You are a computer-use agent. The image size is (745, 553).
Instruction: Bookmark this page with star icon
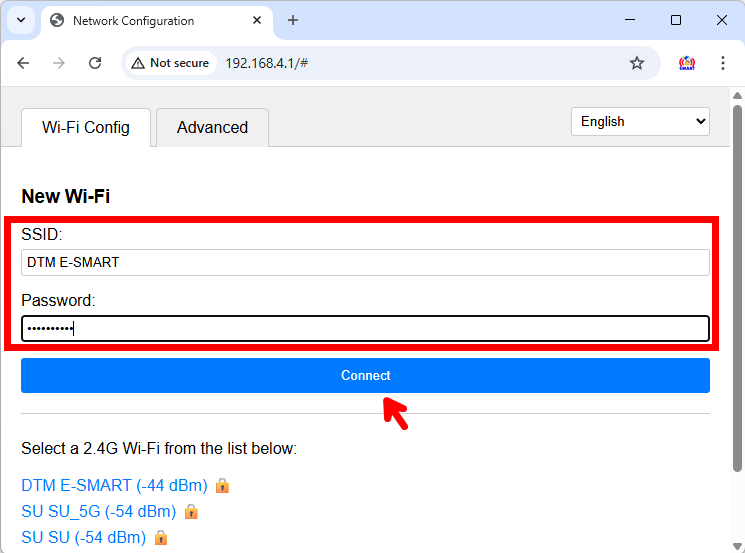tap(637, 63)
